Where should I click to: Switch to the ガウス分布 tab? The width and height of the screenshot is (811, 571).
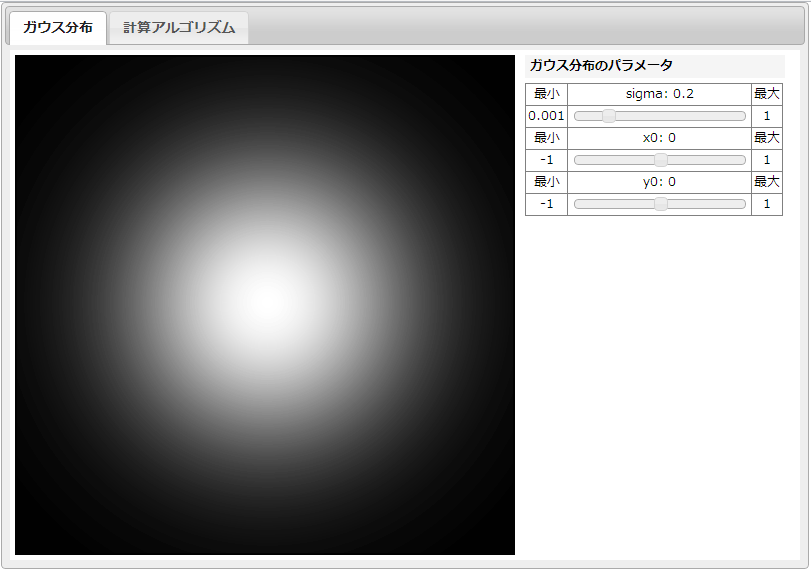tap(57, 28)
